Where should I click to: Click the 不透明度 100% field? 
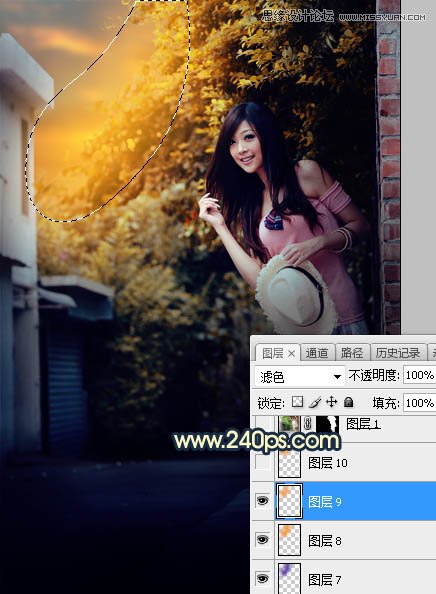(419, 375)
